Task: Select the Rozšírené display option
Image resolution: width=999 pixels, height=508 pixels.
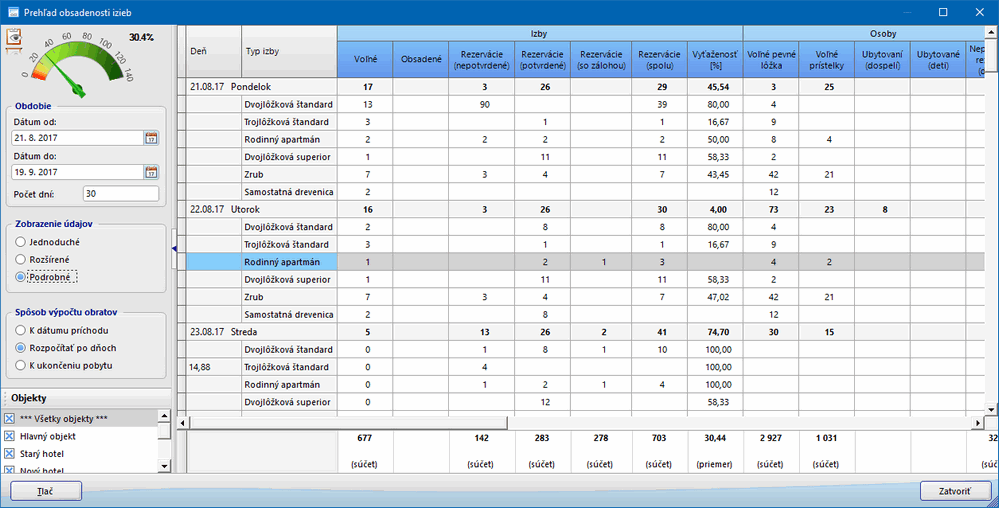Action: click(x=21, y=259)
